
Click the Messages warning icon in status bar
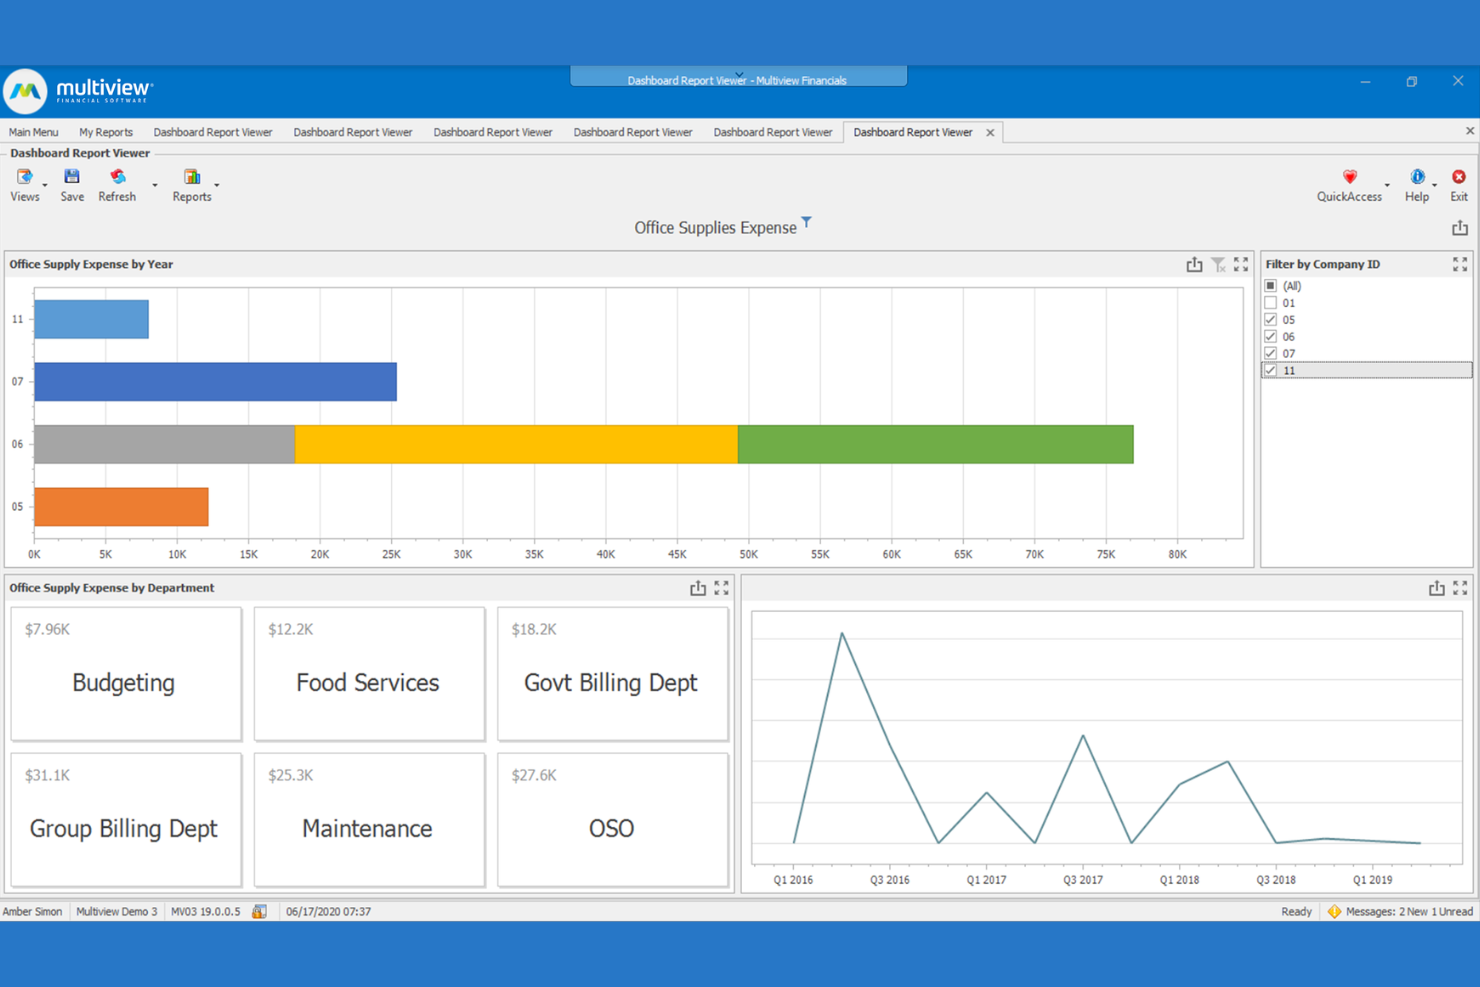point(1334,911)
